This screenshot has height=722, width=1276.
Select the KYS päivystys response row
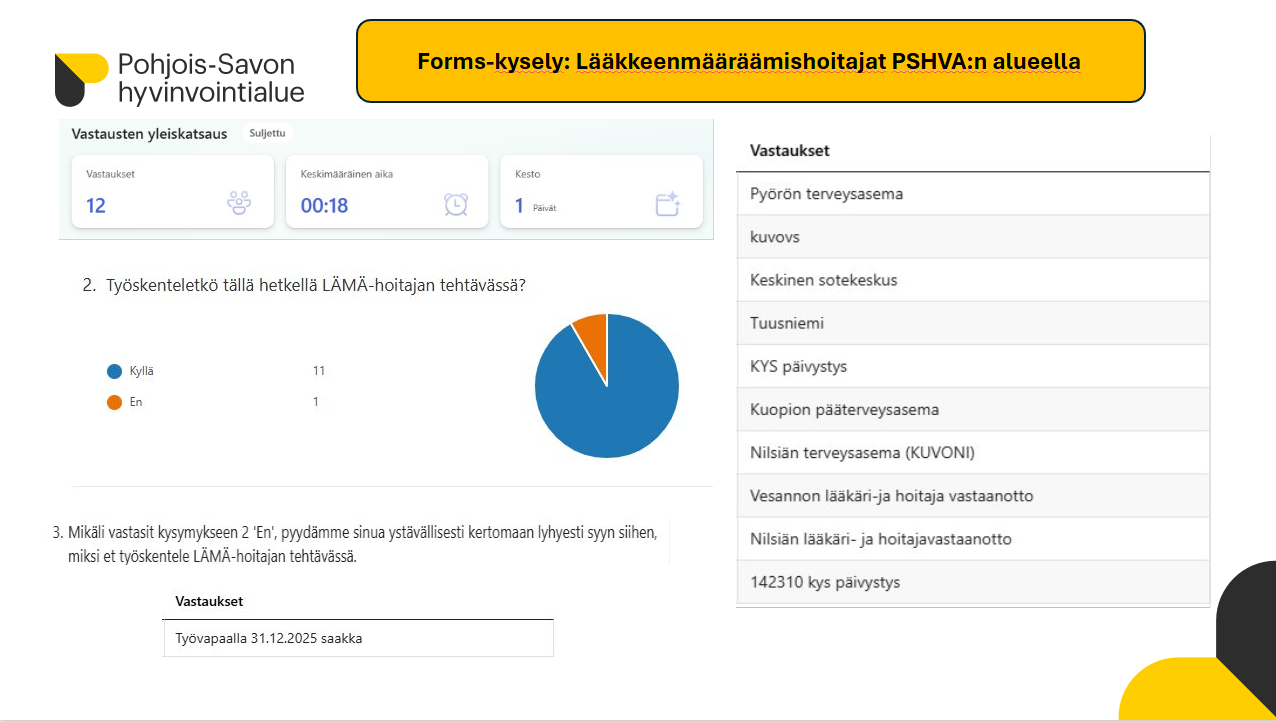[x=972, y=366]
